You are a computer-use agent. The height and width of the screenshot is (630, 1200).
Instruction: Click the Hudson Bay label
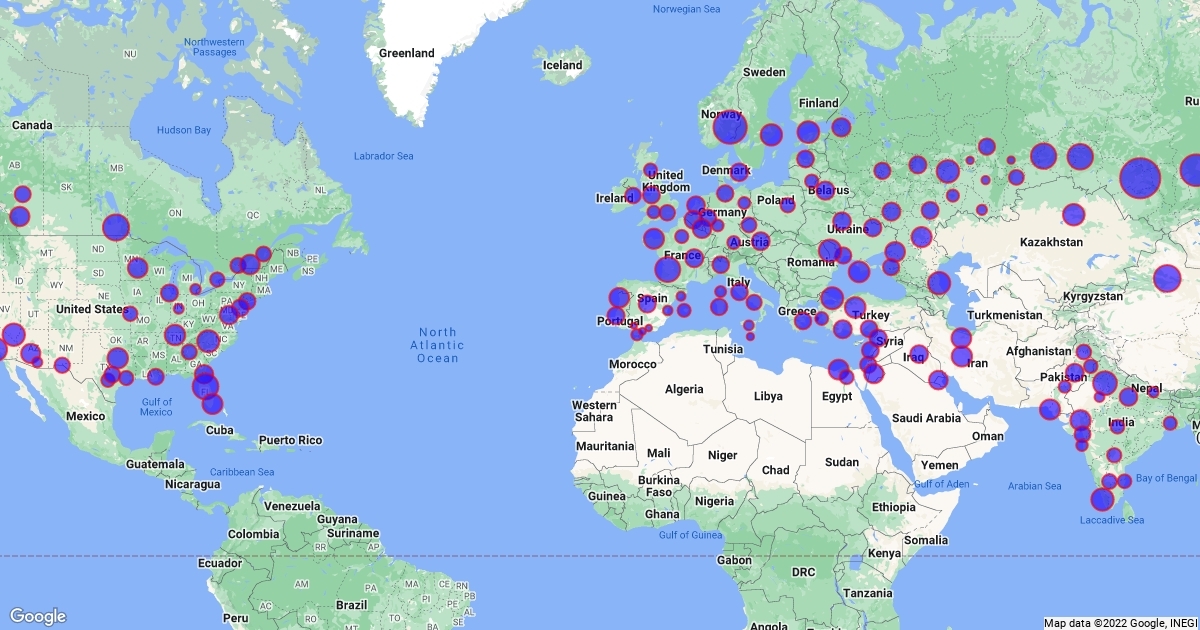[184, 130]
